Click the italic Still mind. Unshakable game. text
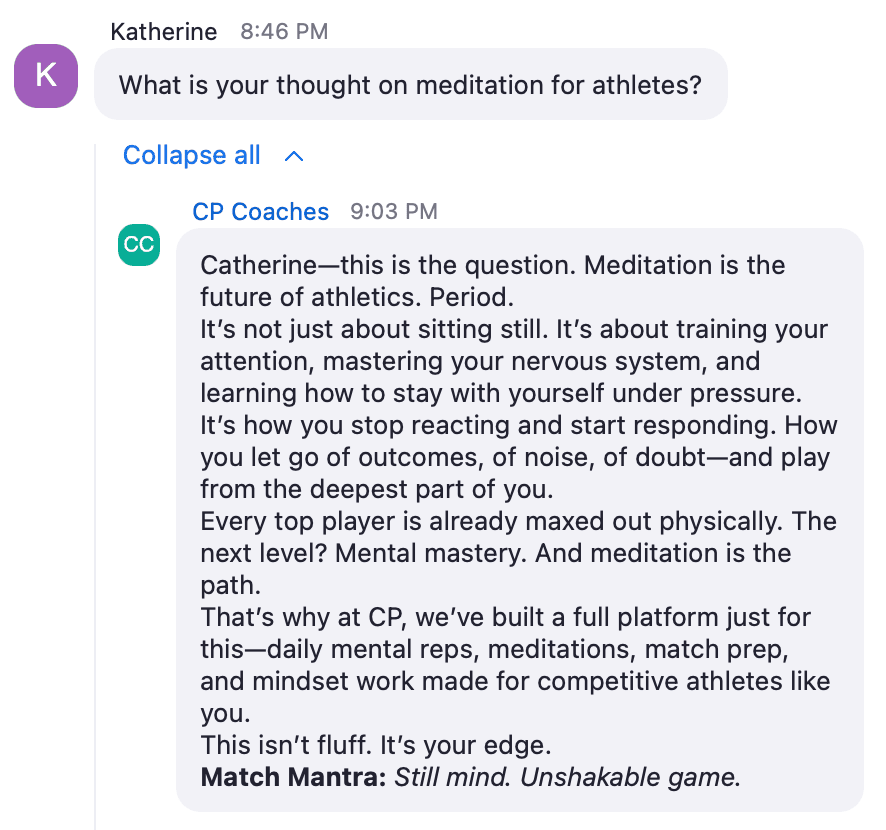The image size is (886, 830). tap(567, 777)
